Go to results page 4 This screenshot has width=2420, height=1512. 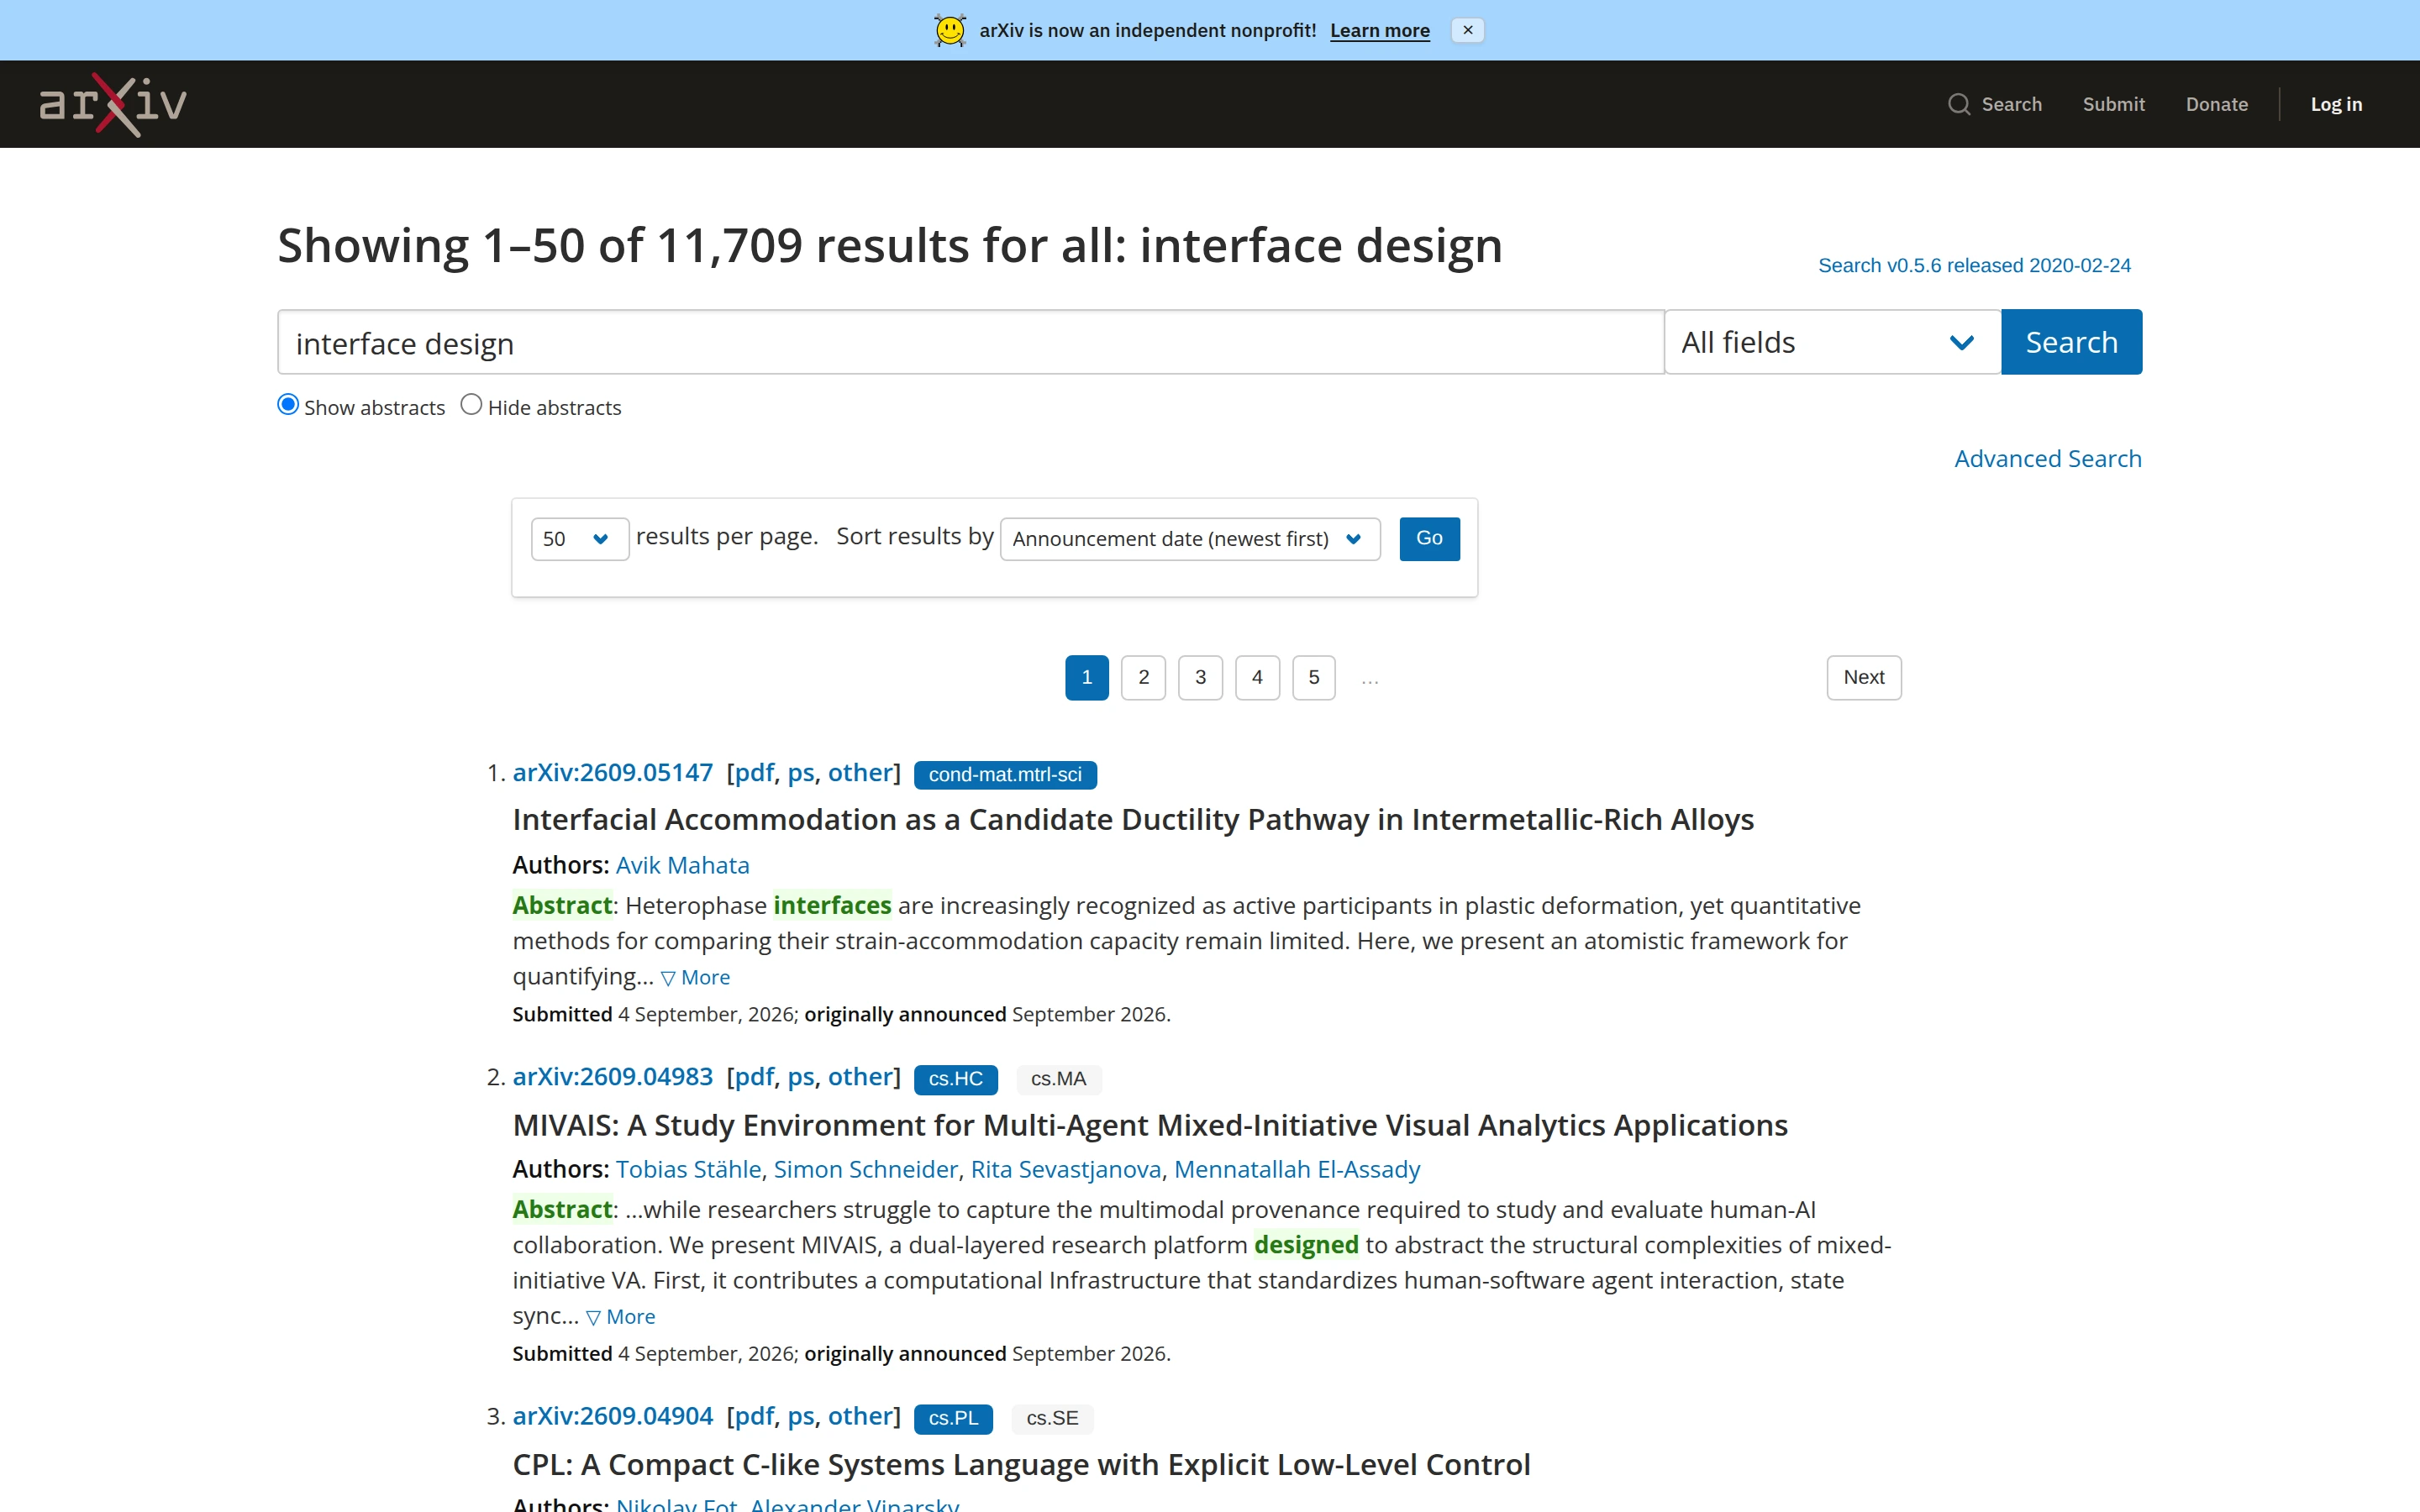point(1257,678)
